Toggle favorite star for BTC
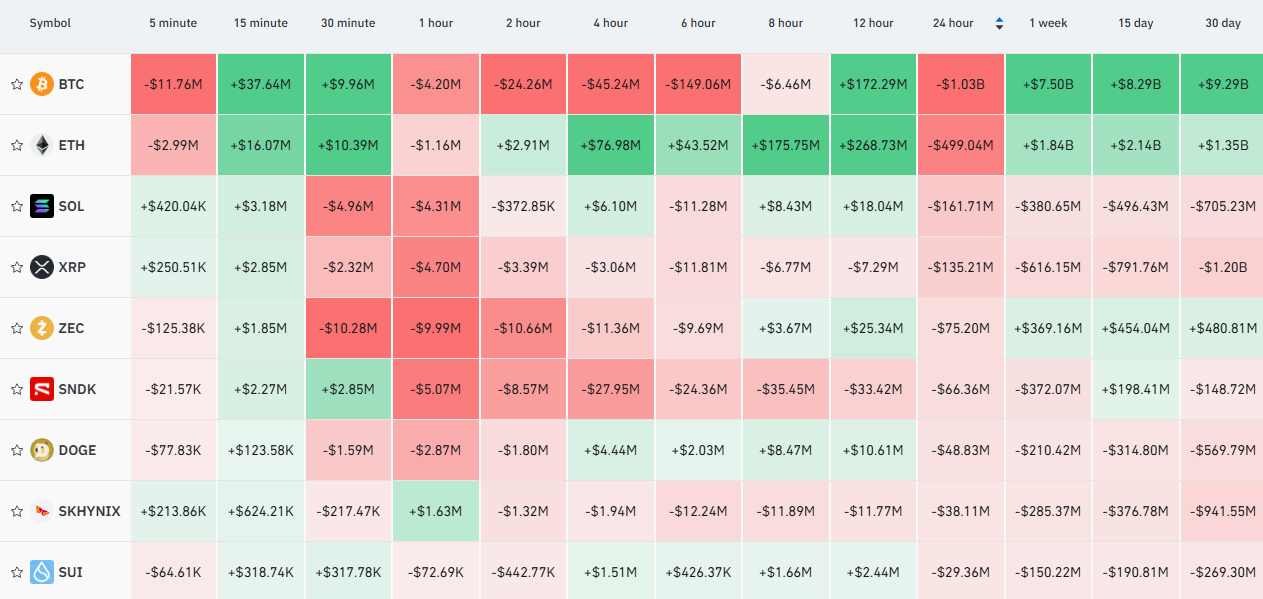The height and width of the screenshot is (599, 1263). coord(17,85)
